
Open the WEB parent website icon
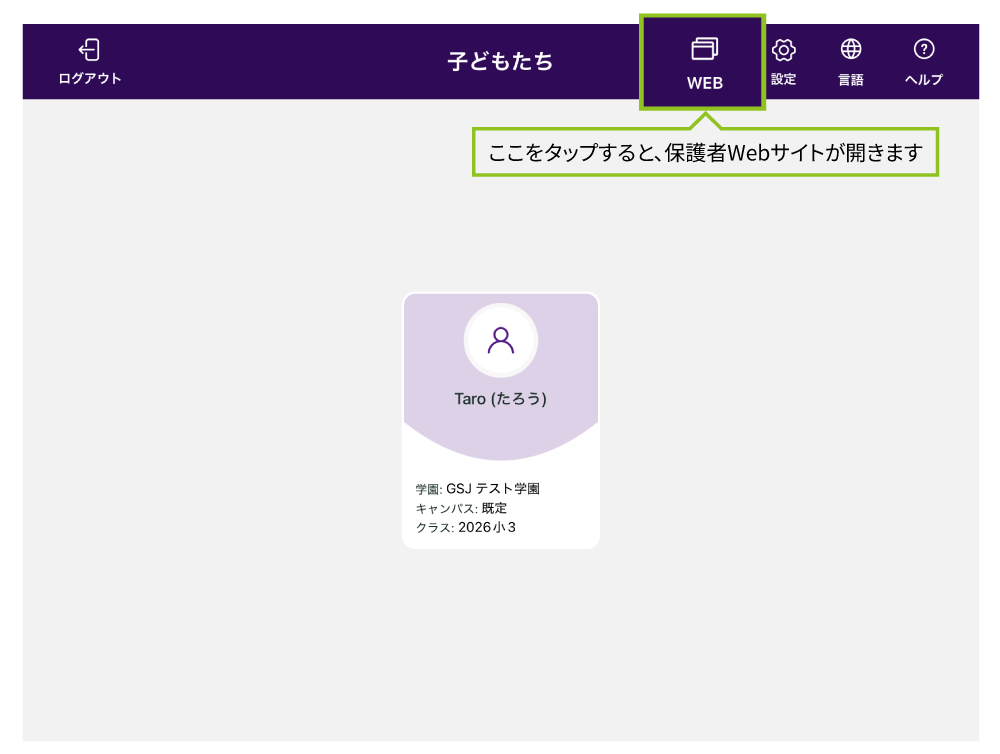[704, 48]
